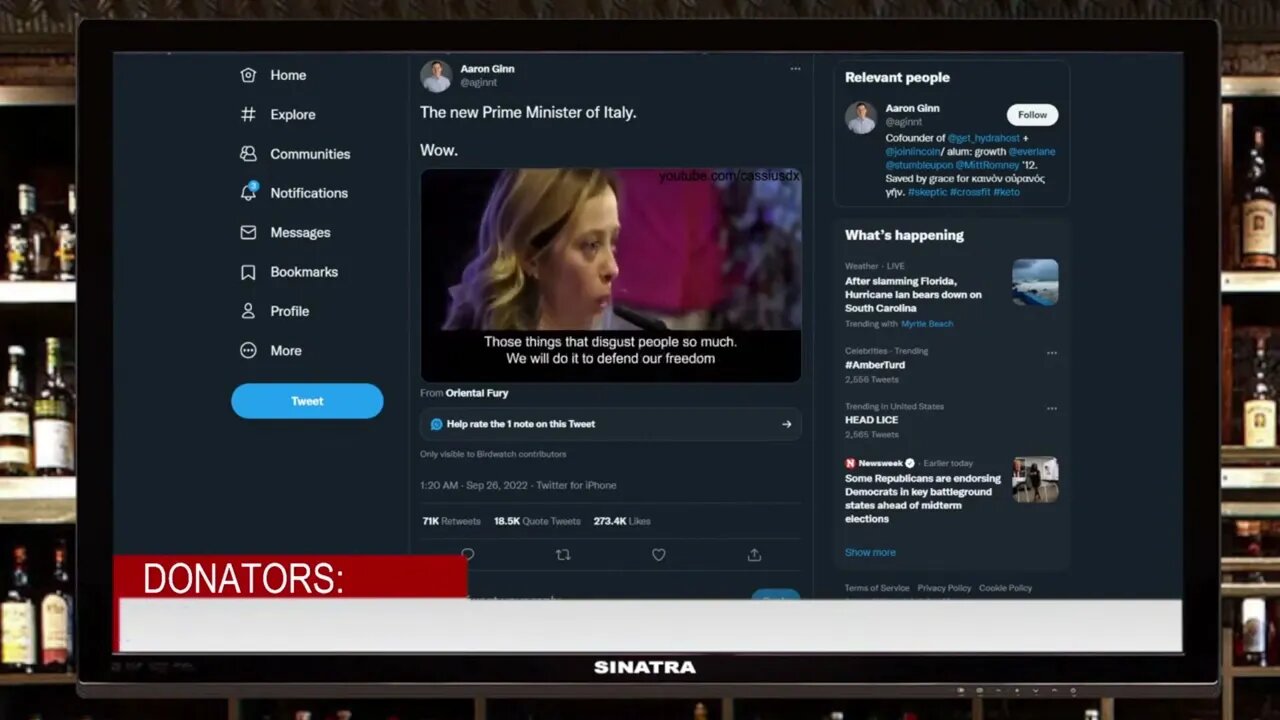Open the Terms of Service link

(x=877, y=588)
